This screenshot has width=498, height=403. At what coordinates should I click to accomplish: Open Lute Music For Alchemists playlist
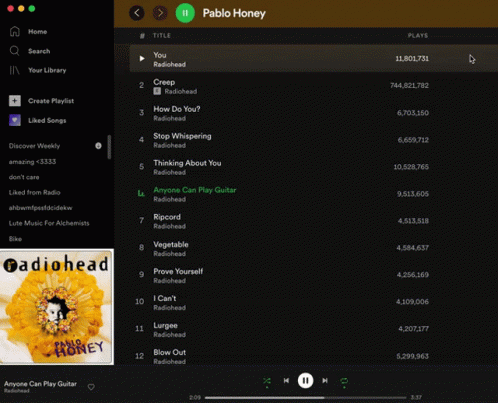tap(49, 223)
